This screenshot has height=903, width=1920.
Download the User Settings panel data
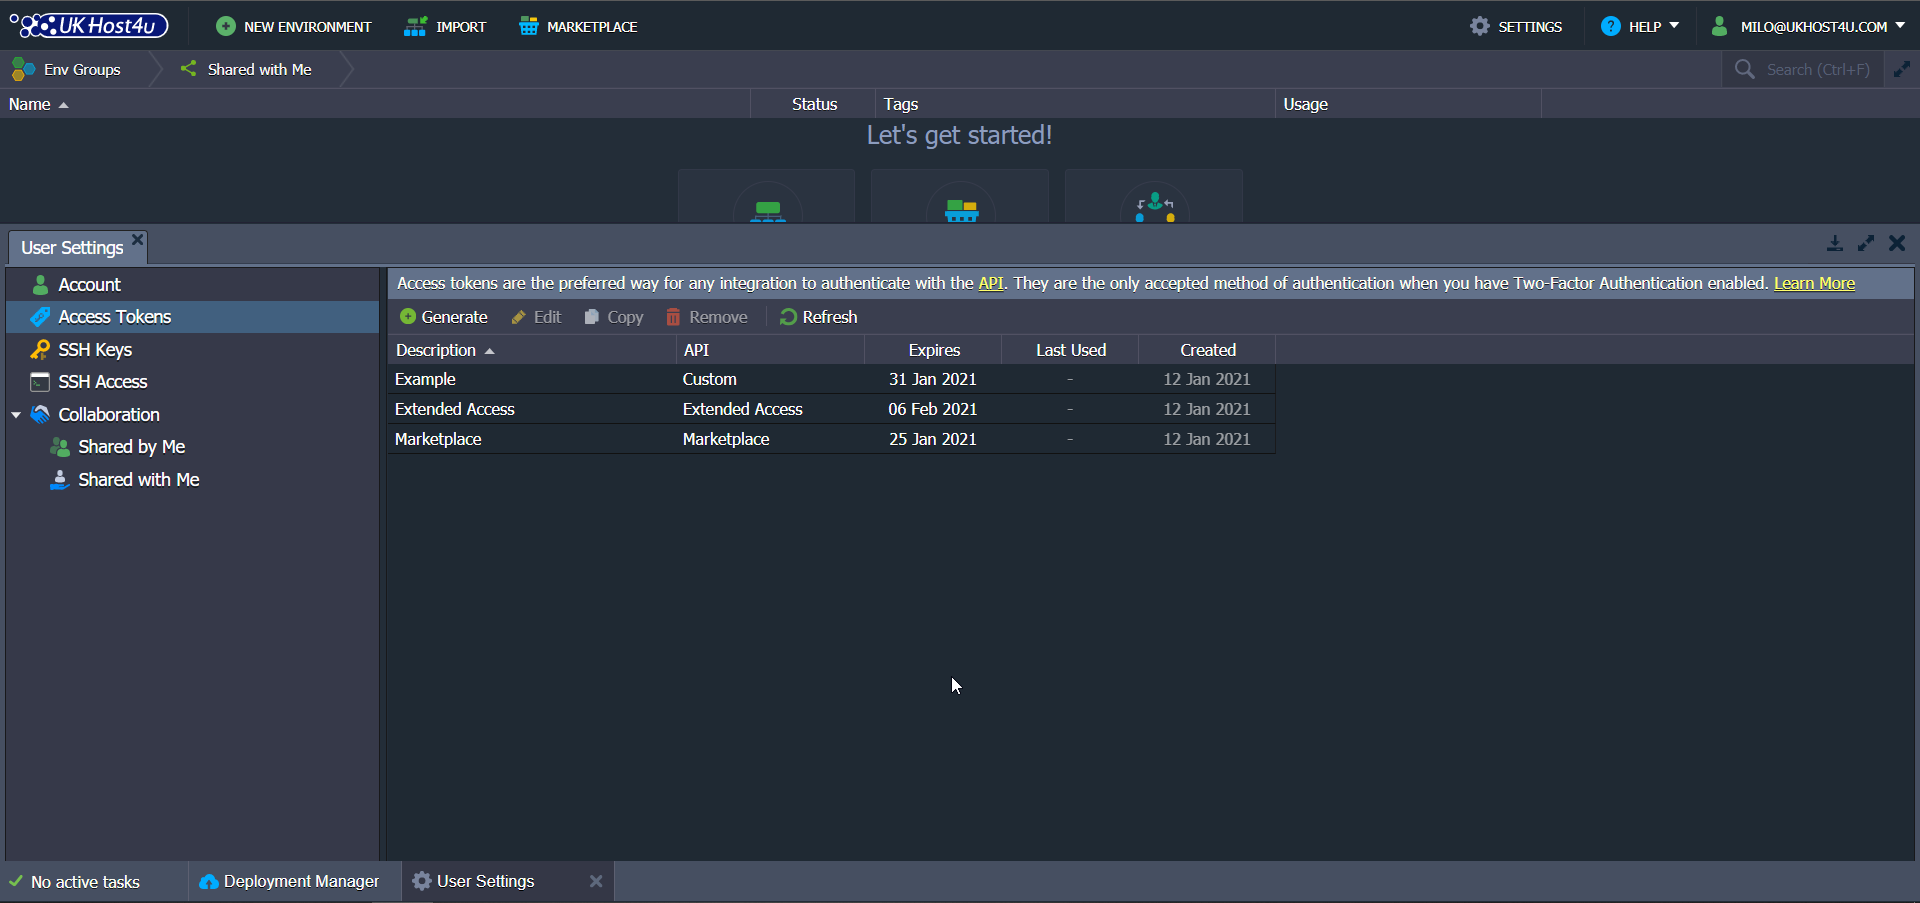pyautogui.click(x=1835, y=243)
